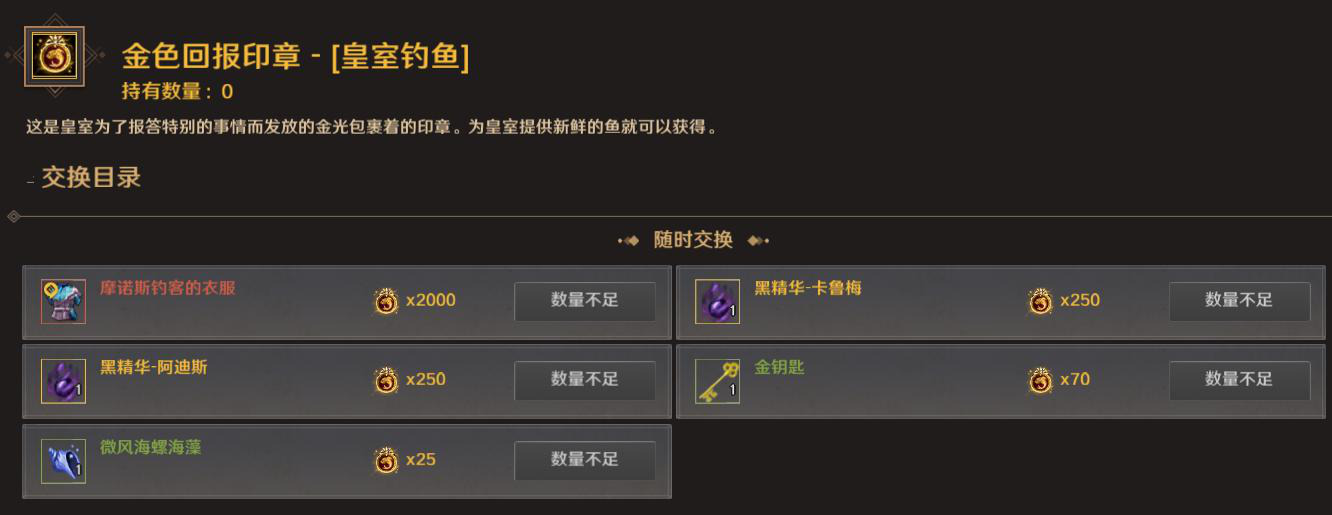Open the 金钥匙 item name link
Viewport: 1332px width, 515px height.
click(779, 368)
